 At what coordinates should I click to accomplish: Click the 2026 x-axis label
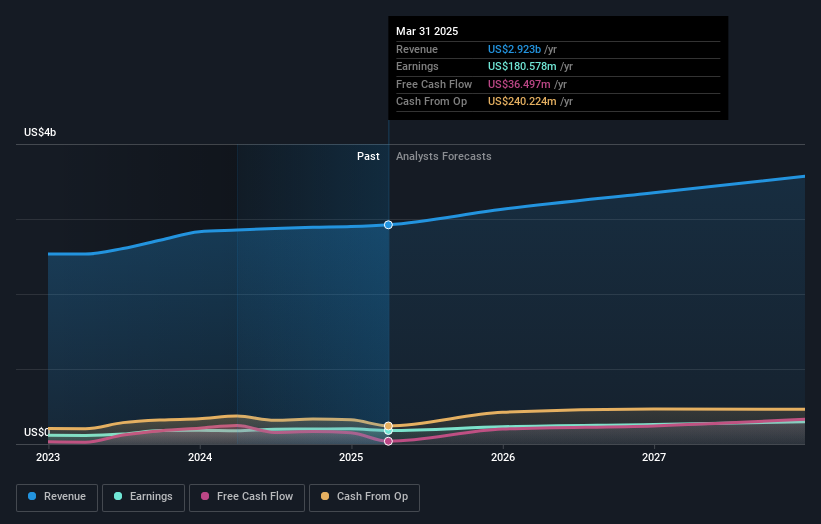coord(503,457)
